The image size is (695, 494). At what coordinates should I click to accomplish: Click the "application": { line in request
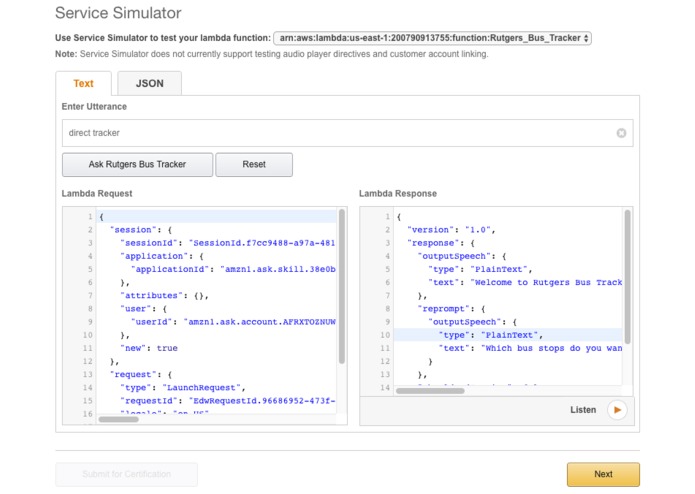pos(162,256)
